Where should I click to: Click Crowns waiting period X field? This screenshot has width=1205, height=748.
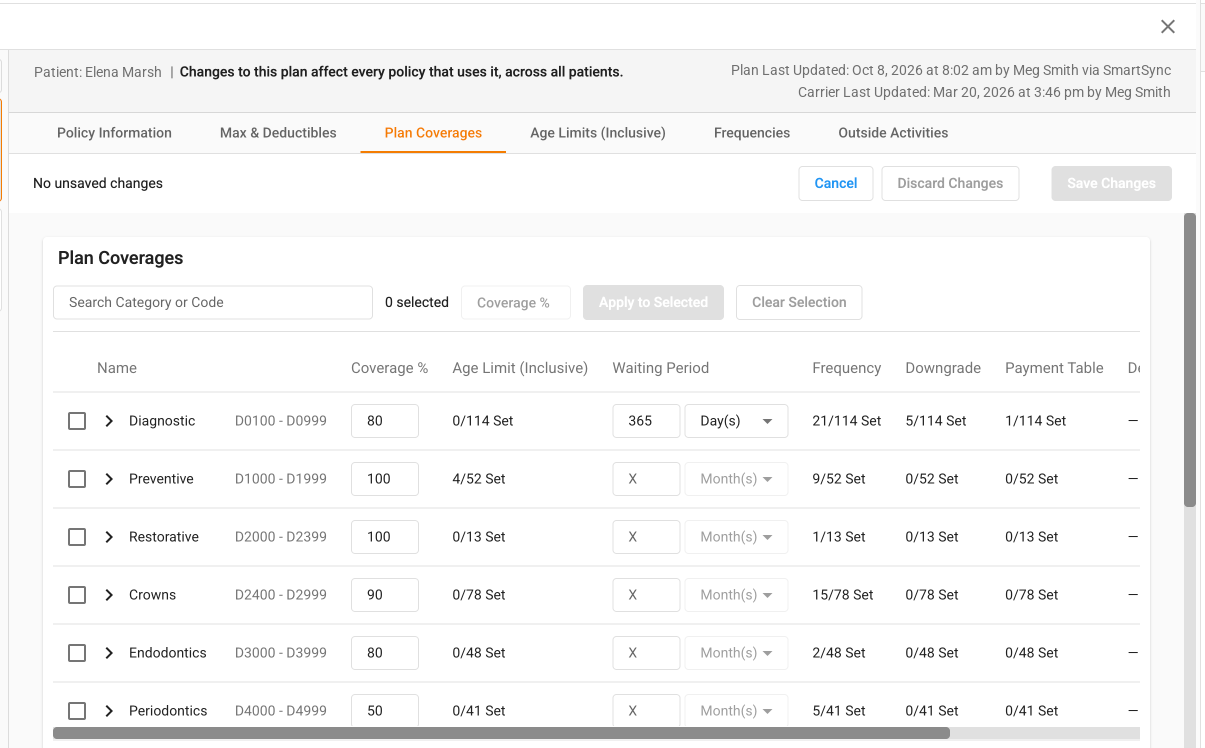click(x=647, y=595)
